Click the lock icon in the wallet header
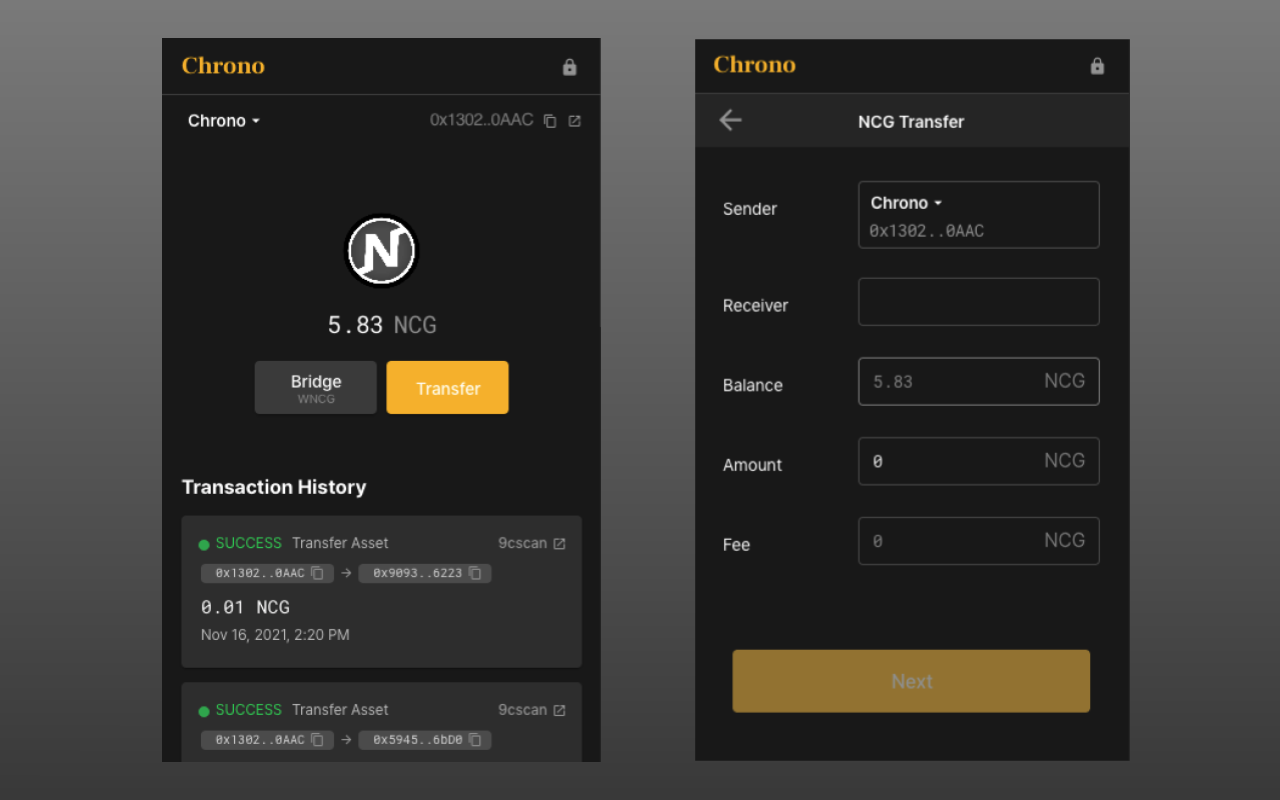 [x=569, y=66]
